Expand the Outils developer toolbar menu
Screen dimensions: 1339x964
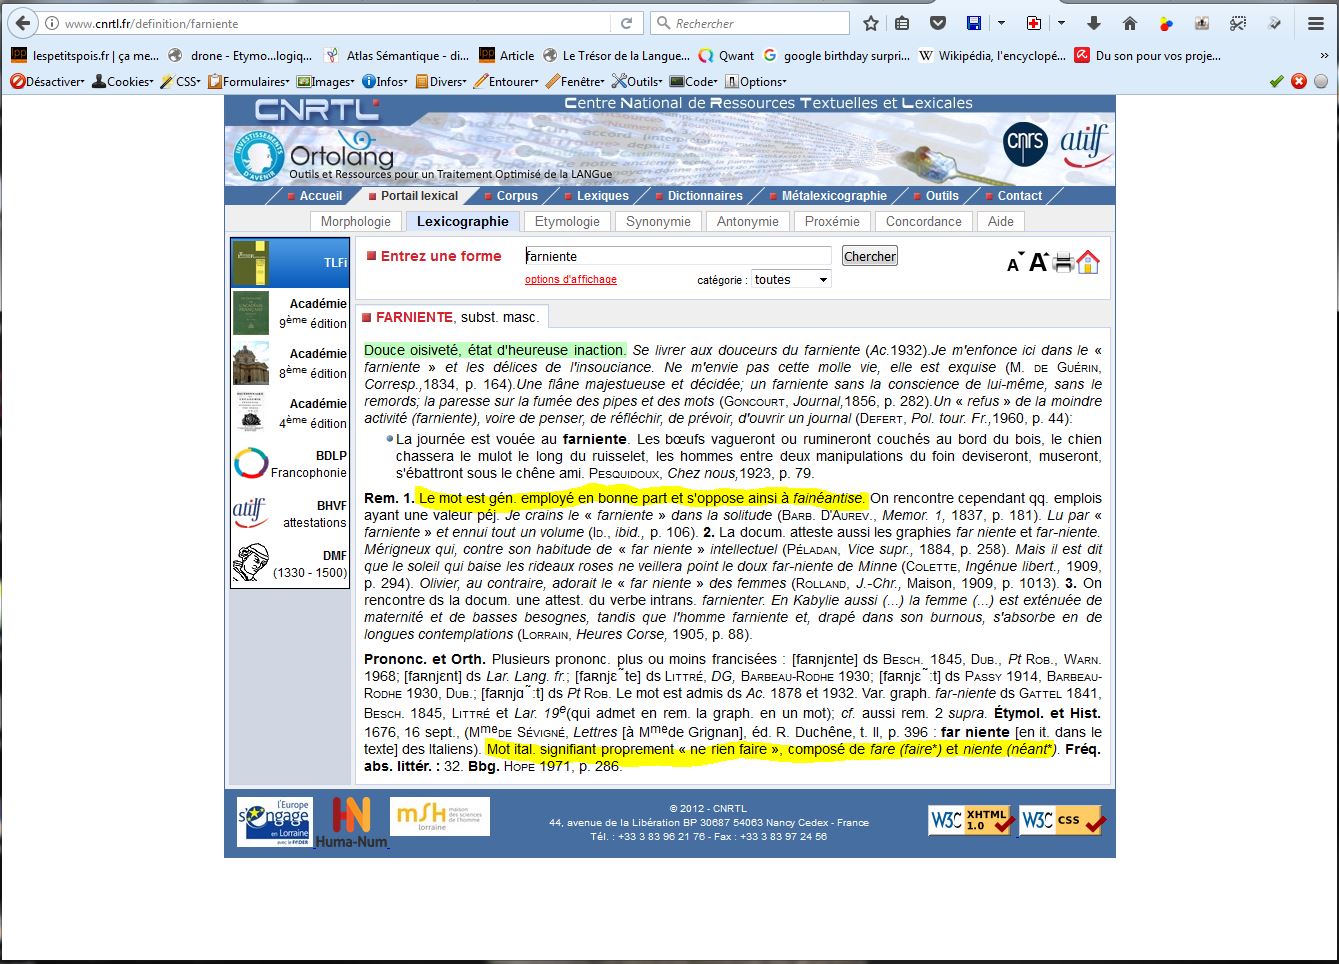pyautogui.click(x=638, y=82)
